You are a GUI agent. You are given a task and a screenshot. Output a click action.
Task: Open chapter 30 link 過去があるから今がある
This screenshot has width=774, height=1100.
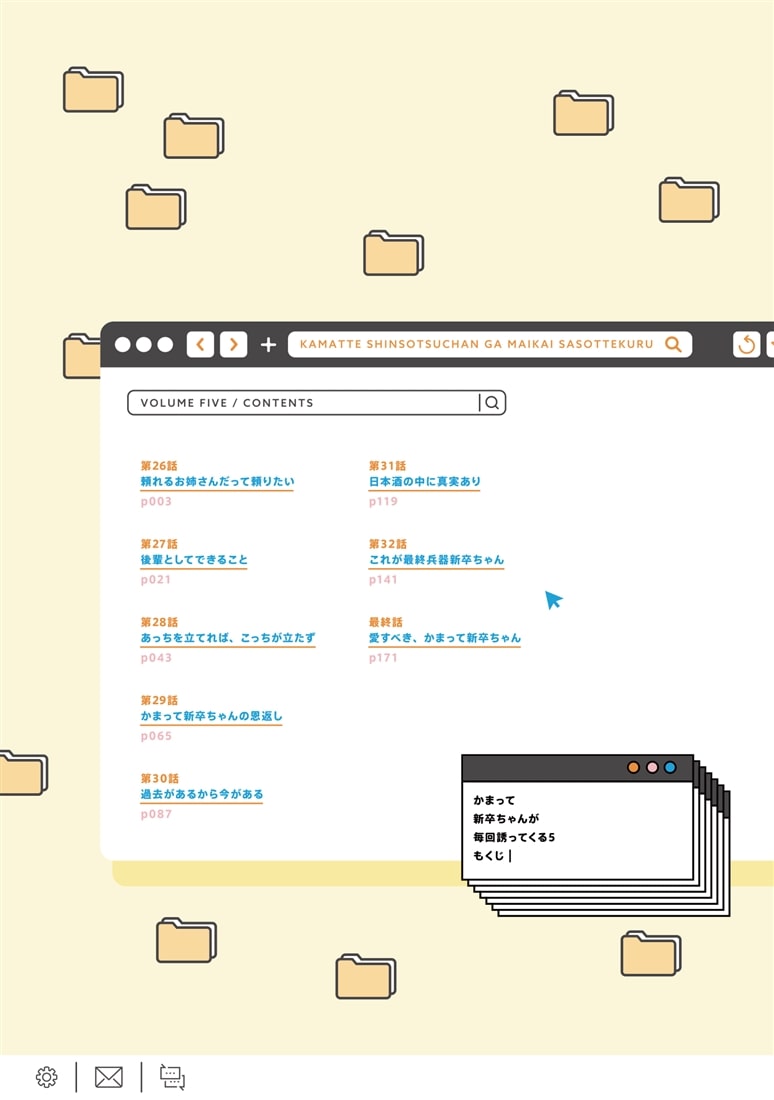click(202, 795)
